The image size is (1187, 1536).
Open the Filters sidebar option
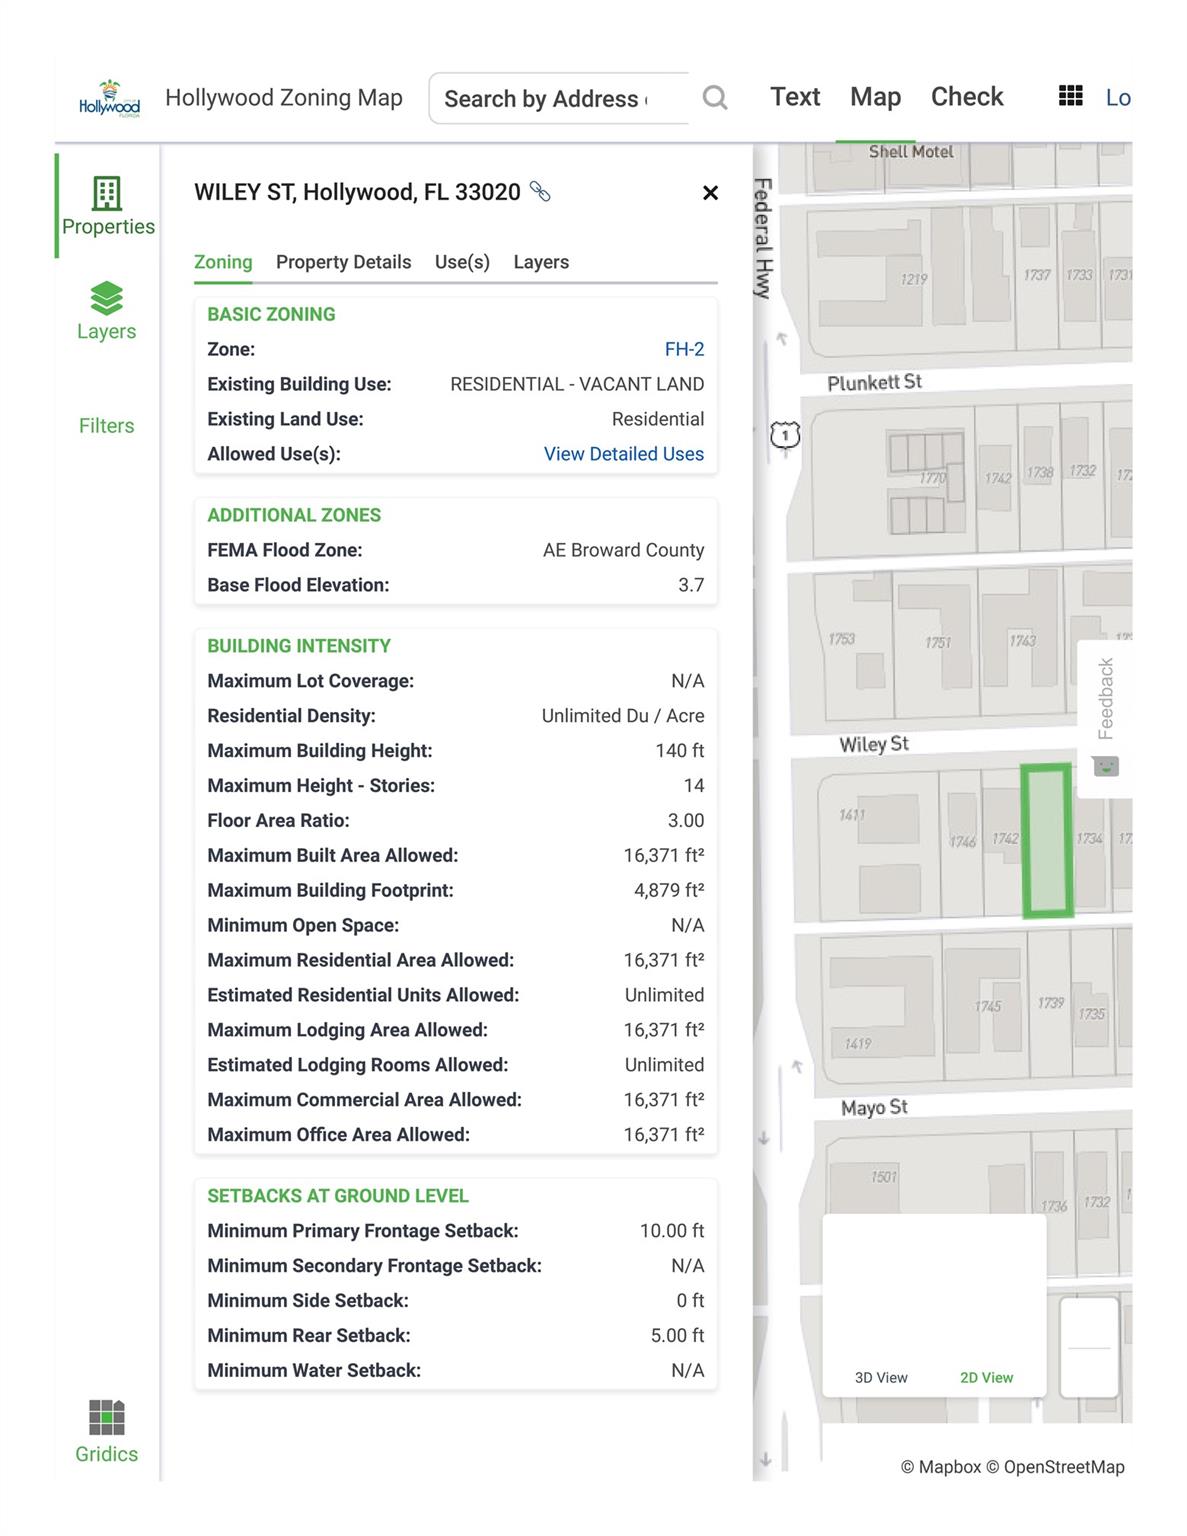coord(106,425)
